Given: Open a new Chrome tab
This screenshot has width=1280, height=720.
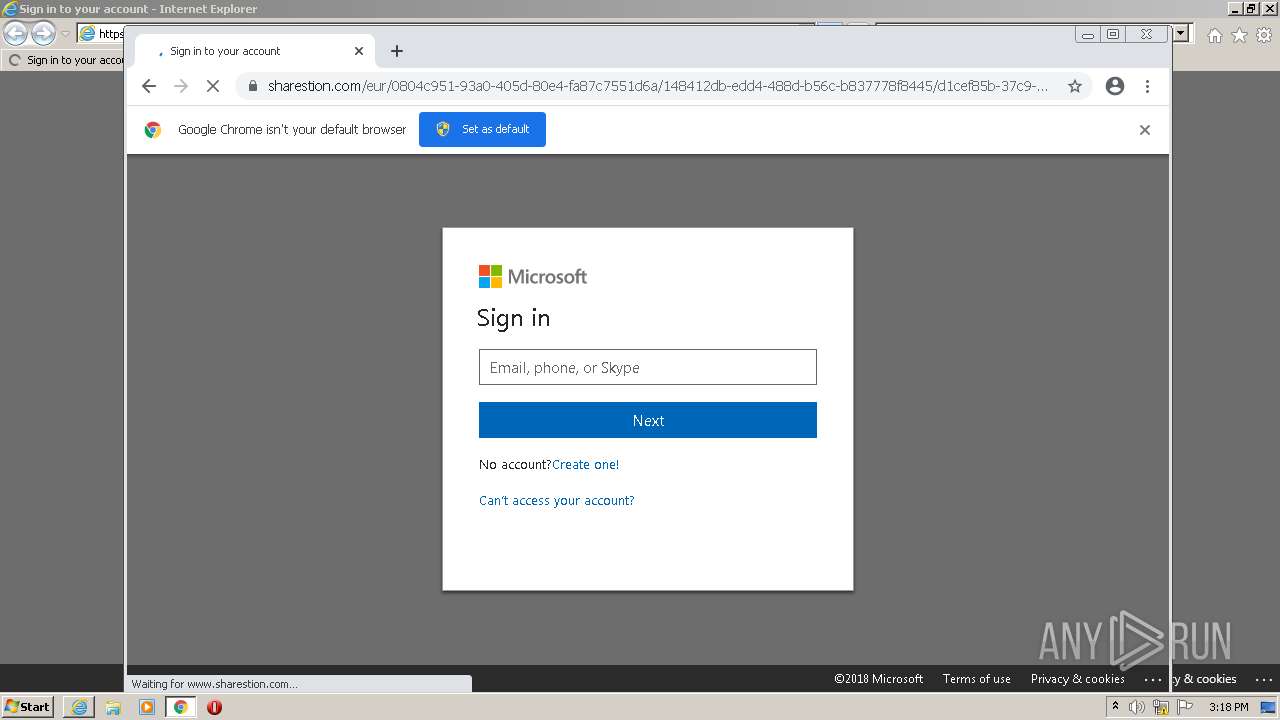Looking at the screenshot, I should click(x=397, y=51).
